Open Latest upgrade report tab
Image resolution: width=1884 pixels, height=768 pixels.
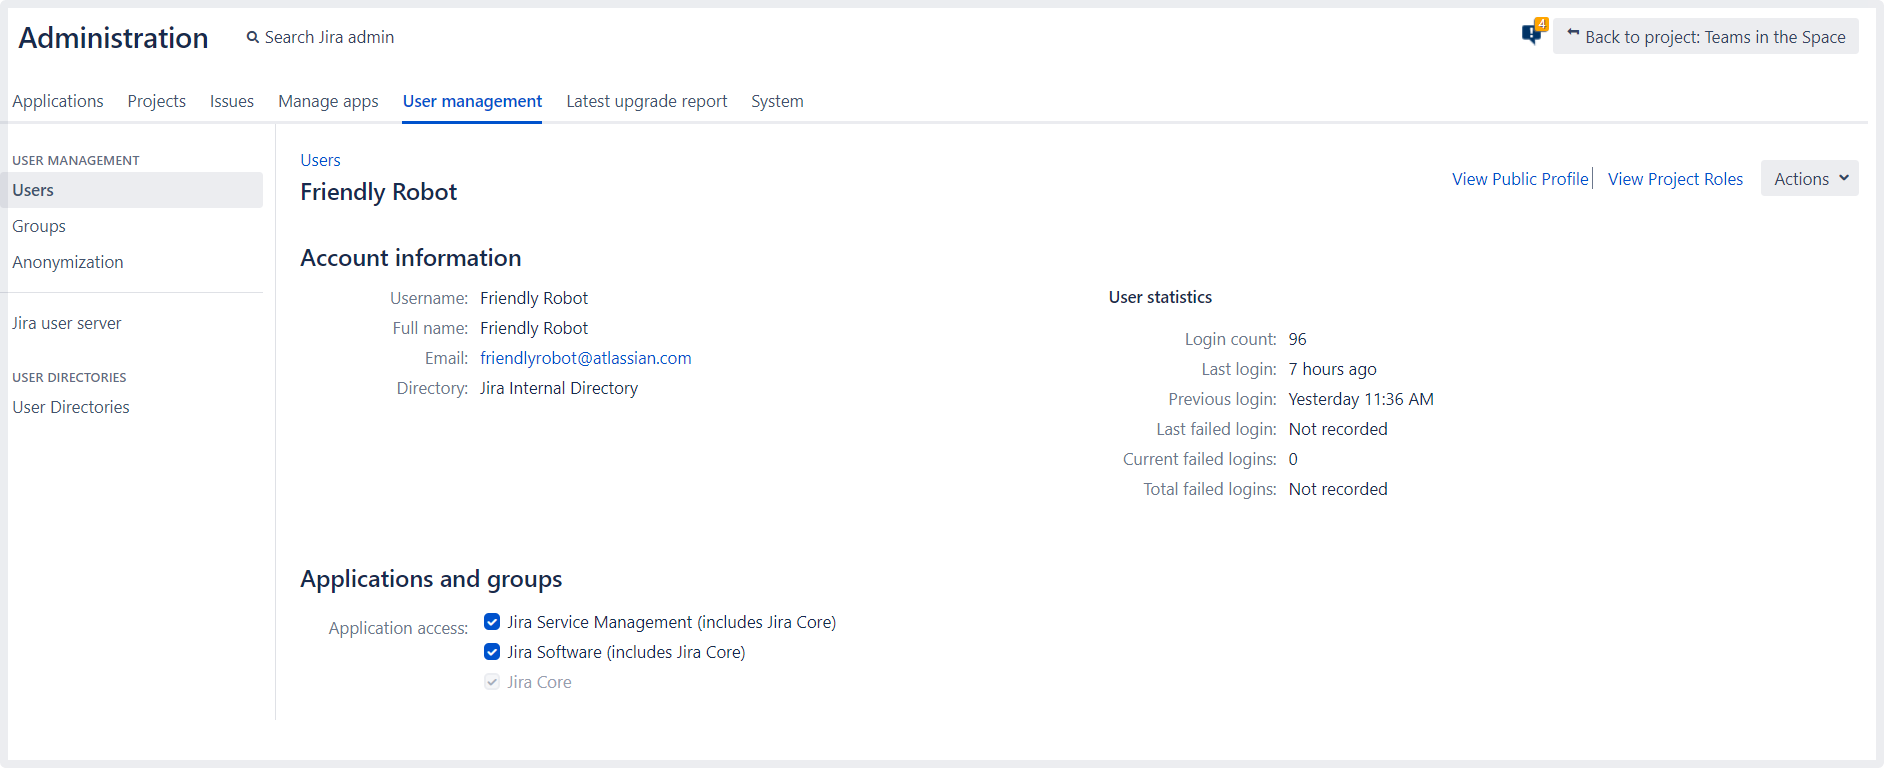pyautogui.click(x=646, y=101)
